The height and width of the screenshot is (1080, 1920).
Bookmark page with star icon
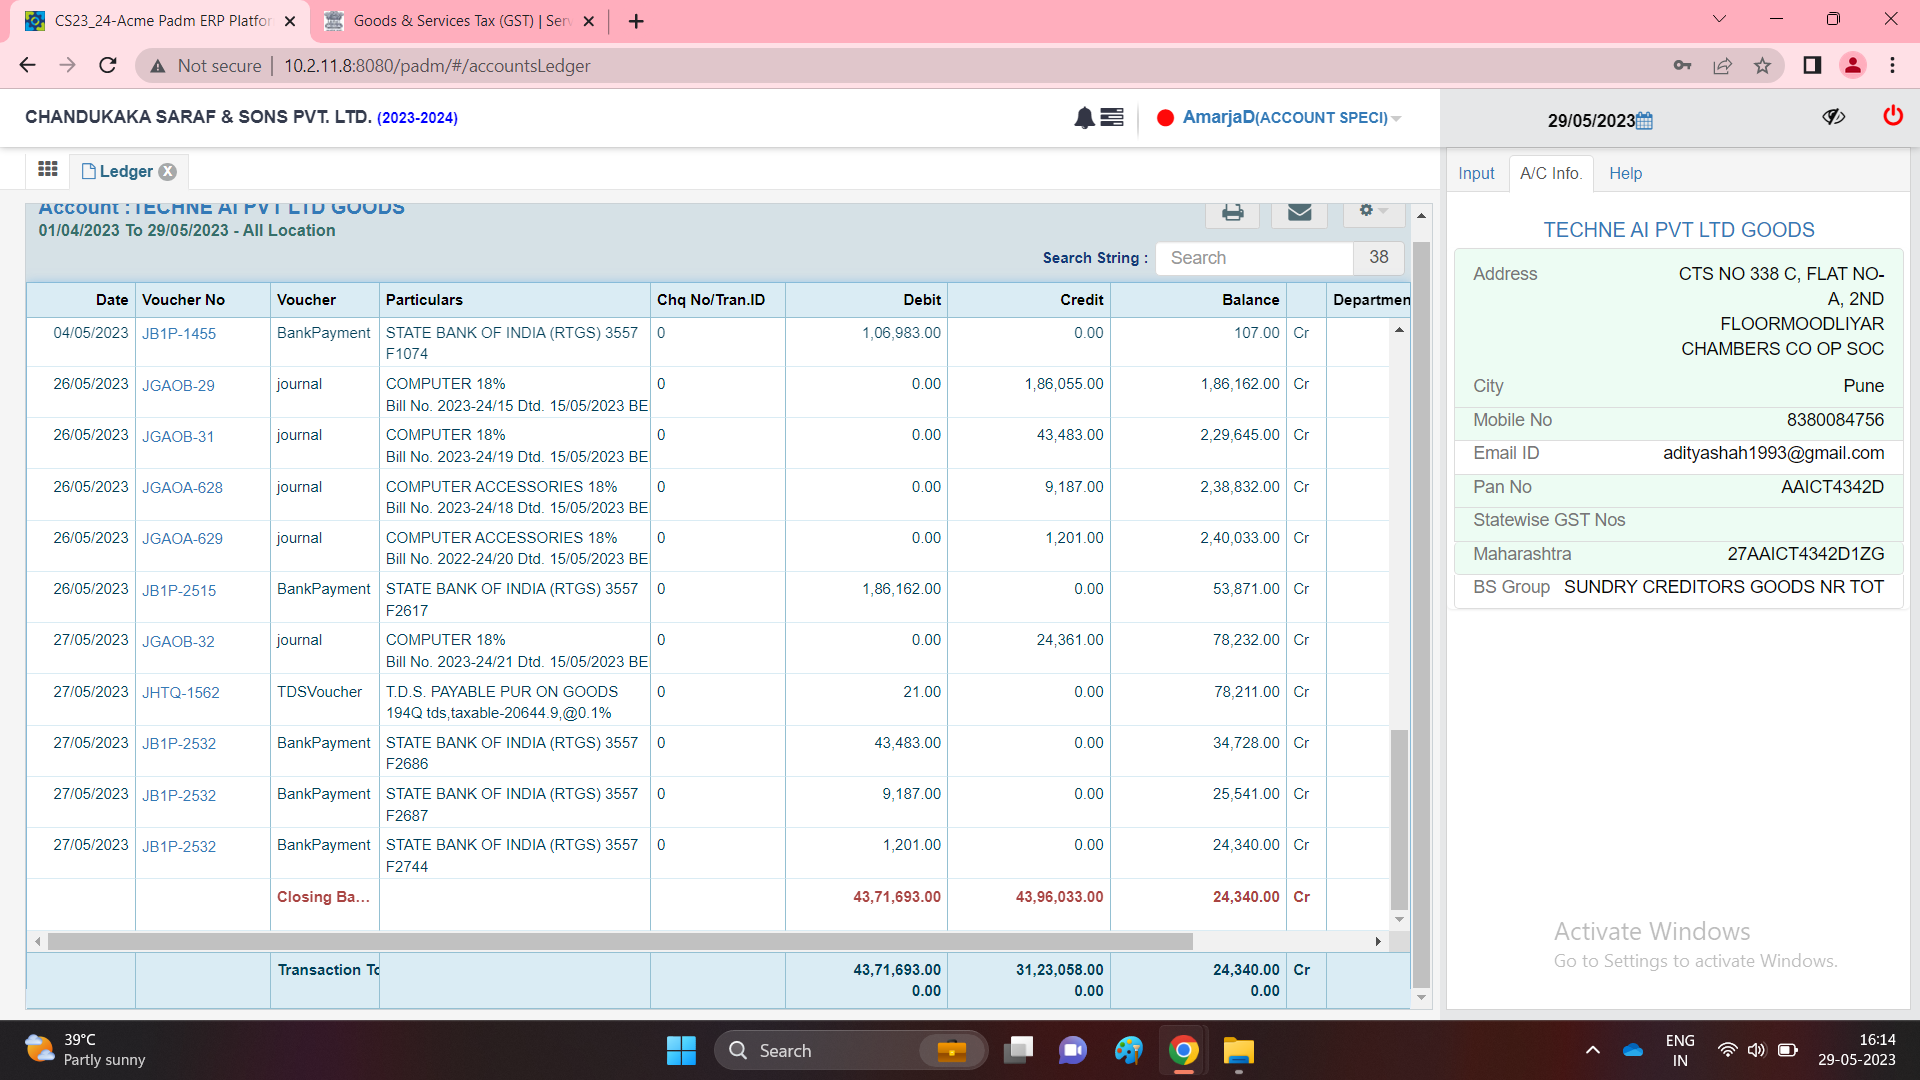coord(1762,66)
